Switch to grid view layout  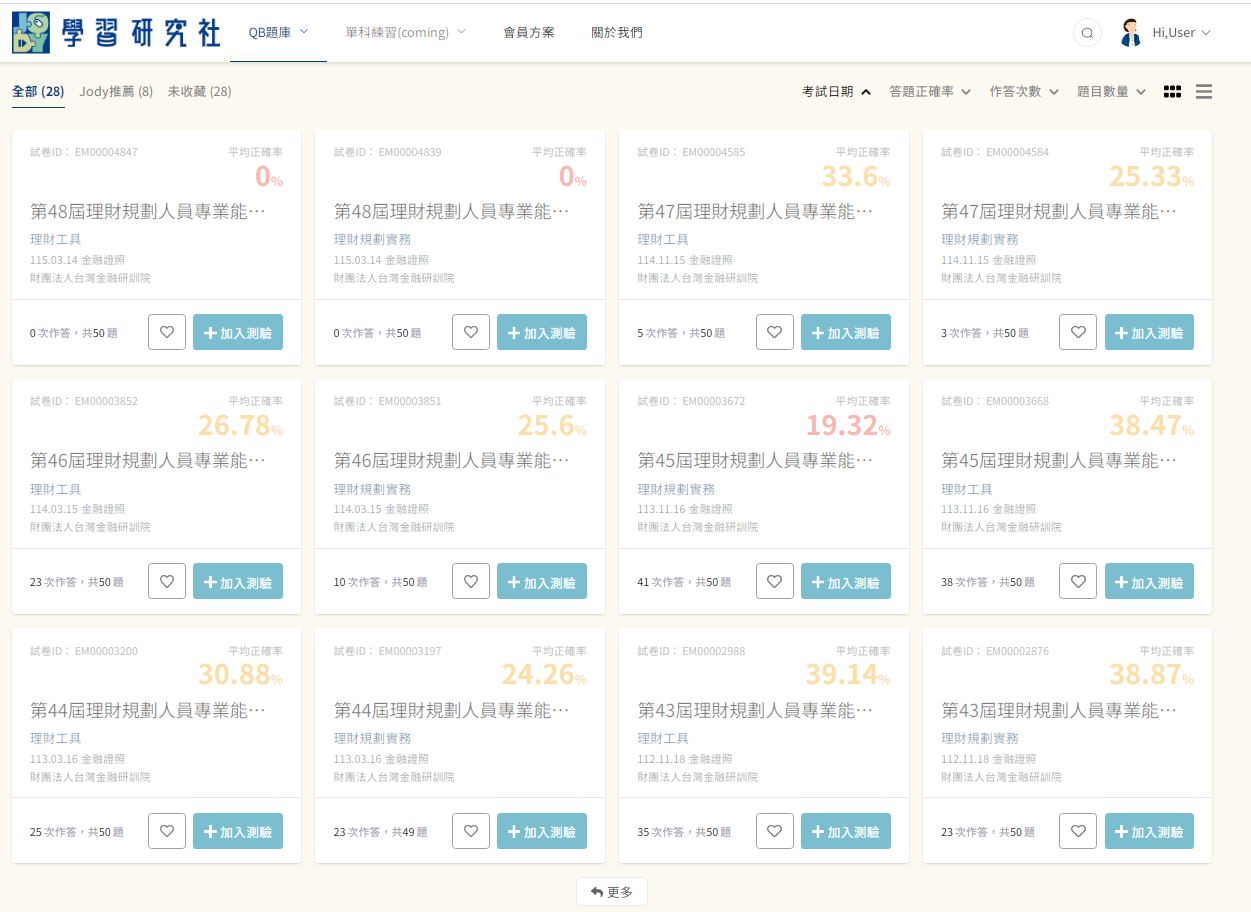[x=1172, y=92]
